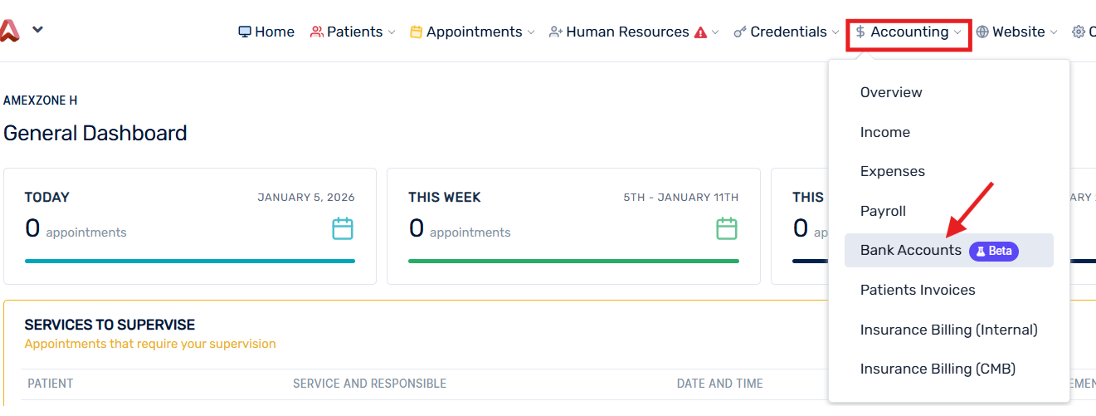Open Bank Accounts menu entry
The width and height of the screenshot is (1096, 416).
(x=910, y=250)
